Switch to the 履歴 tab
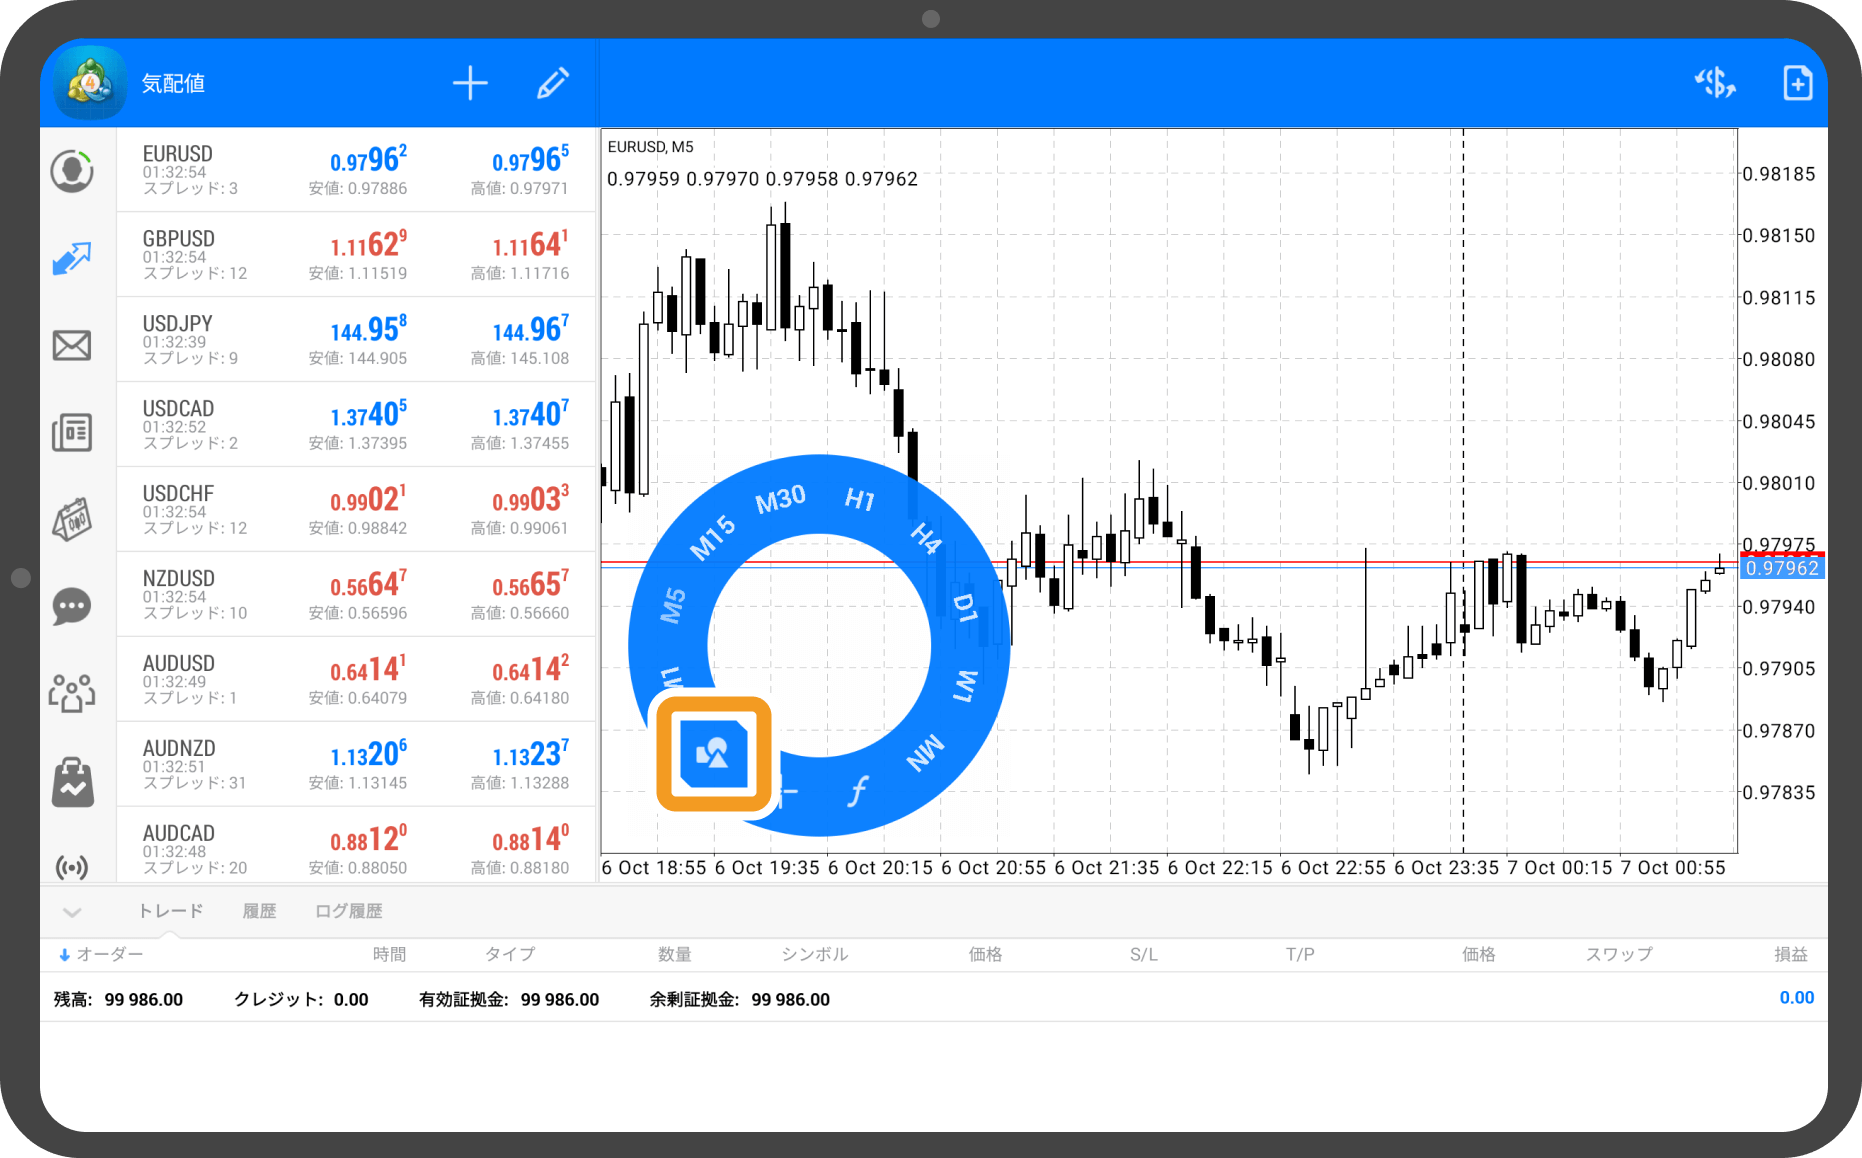The height and width of the screenshot is (1158, 1862). [259, 911]
